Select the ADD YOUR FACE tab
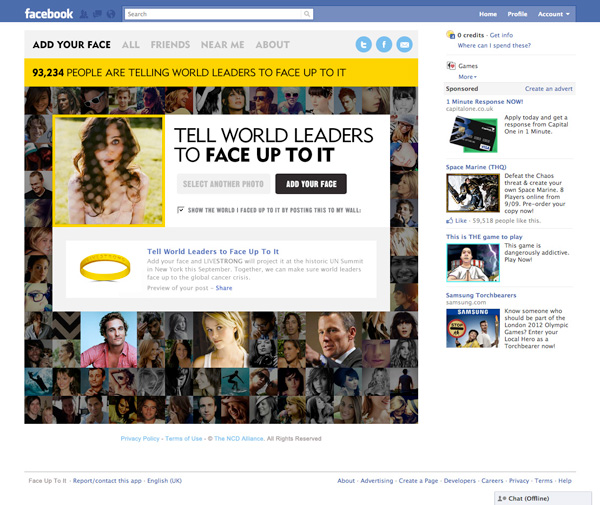 point(72,45)
